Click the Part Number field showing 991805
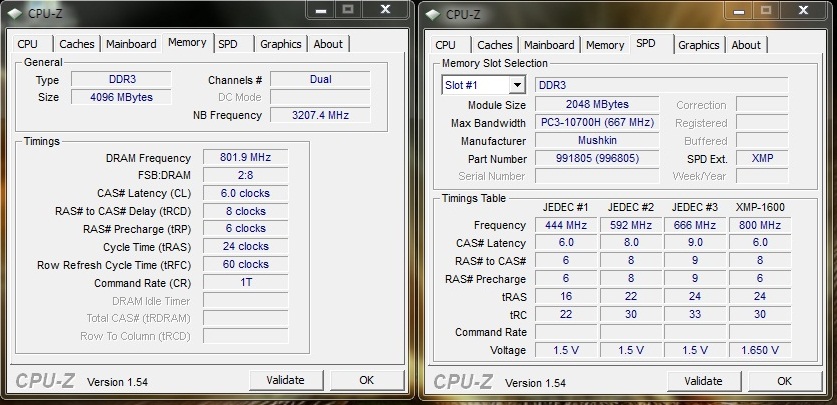837x405 pixels. [x=597, y=159]
